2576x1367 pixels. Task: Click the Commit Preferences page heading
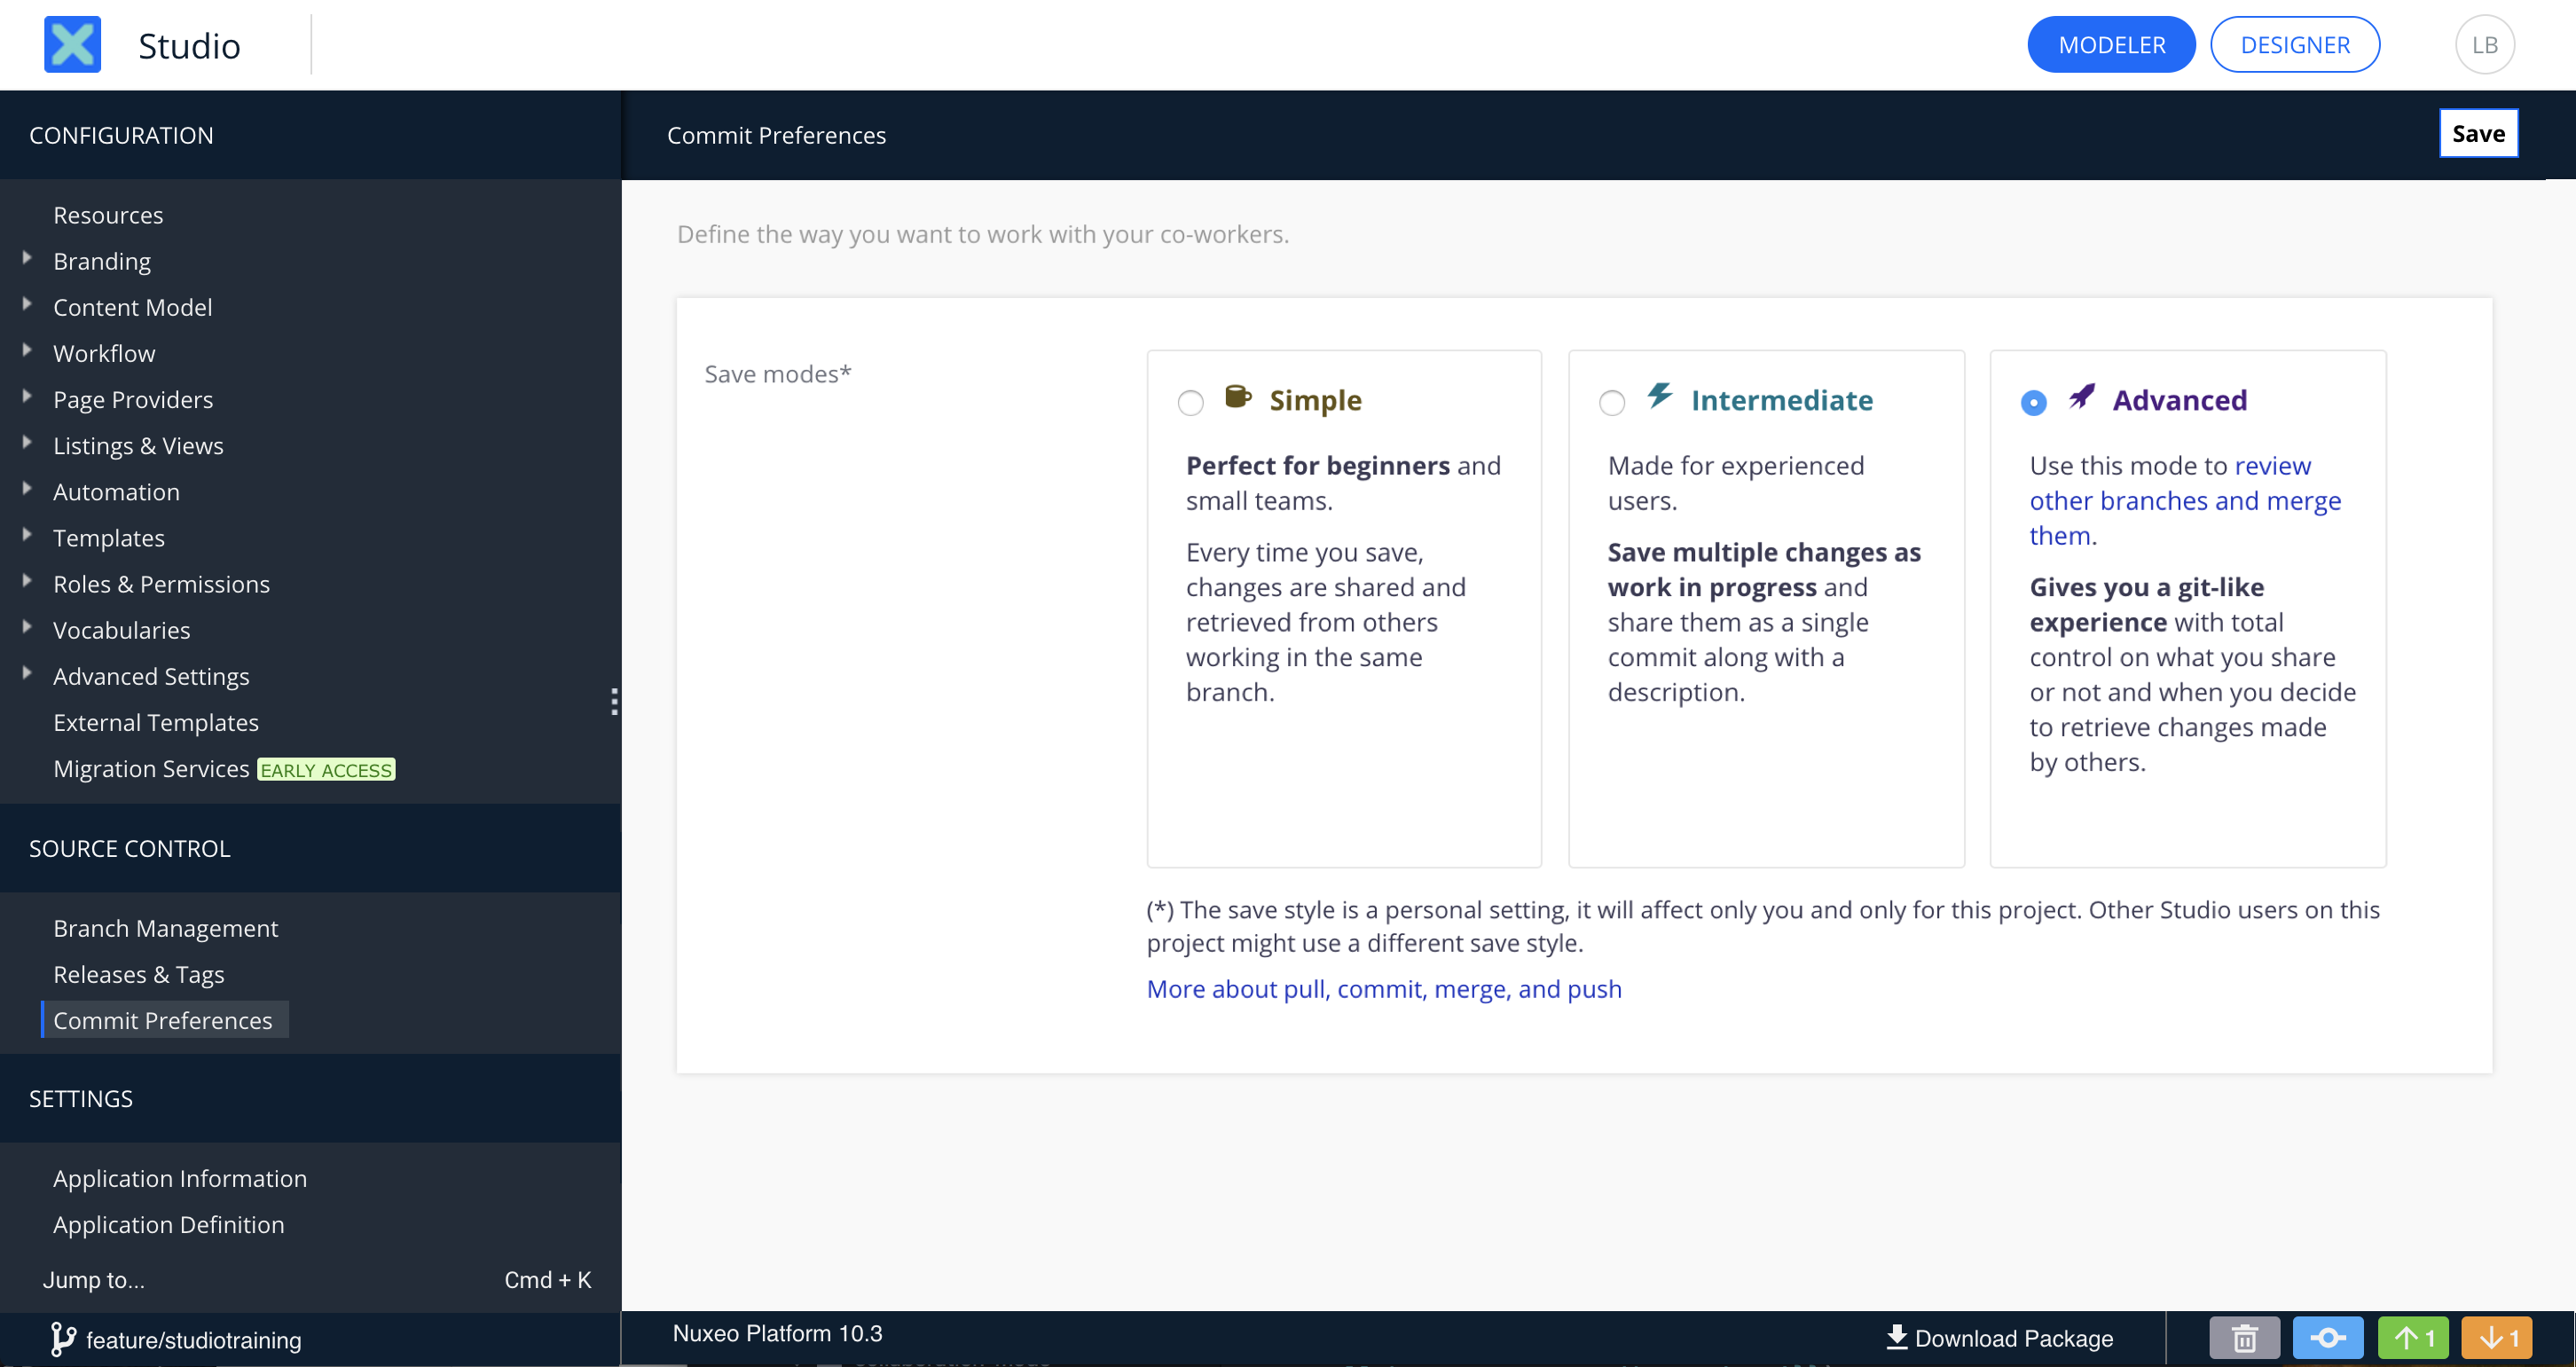coord(776,135)
